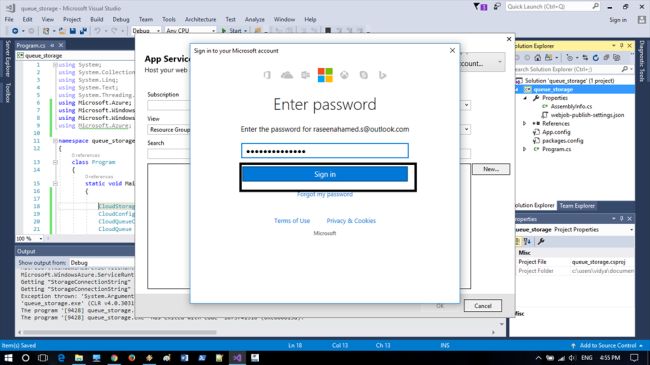This screenshot has width=650, height=365.
Task: Select webjob-publish-settings.json file
Action: coord(587,115)
